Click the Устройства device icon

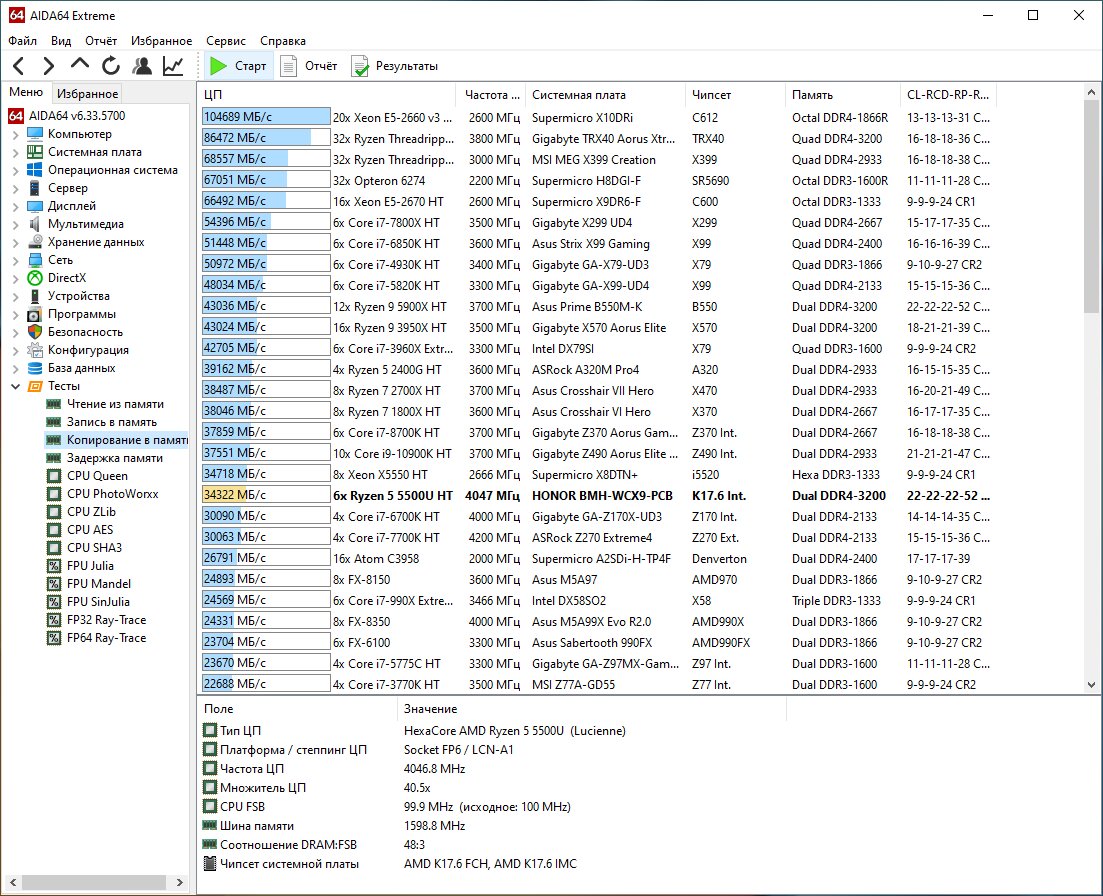pyautogui.click(x=35, y=296)
